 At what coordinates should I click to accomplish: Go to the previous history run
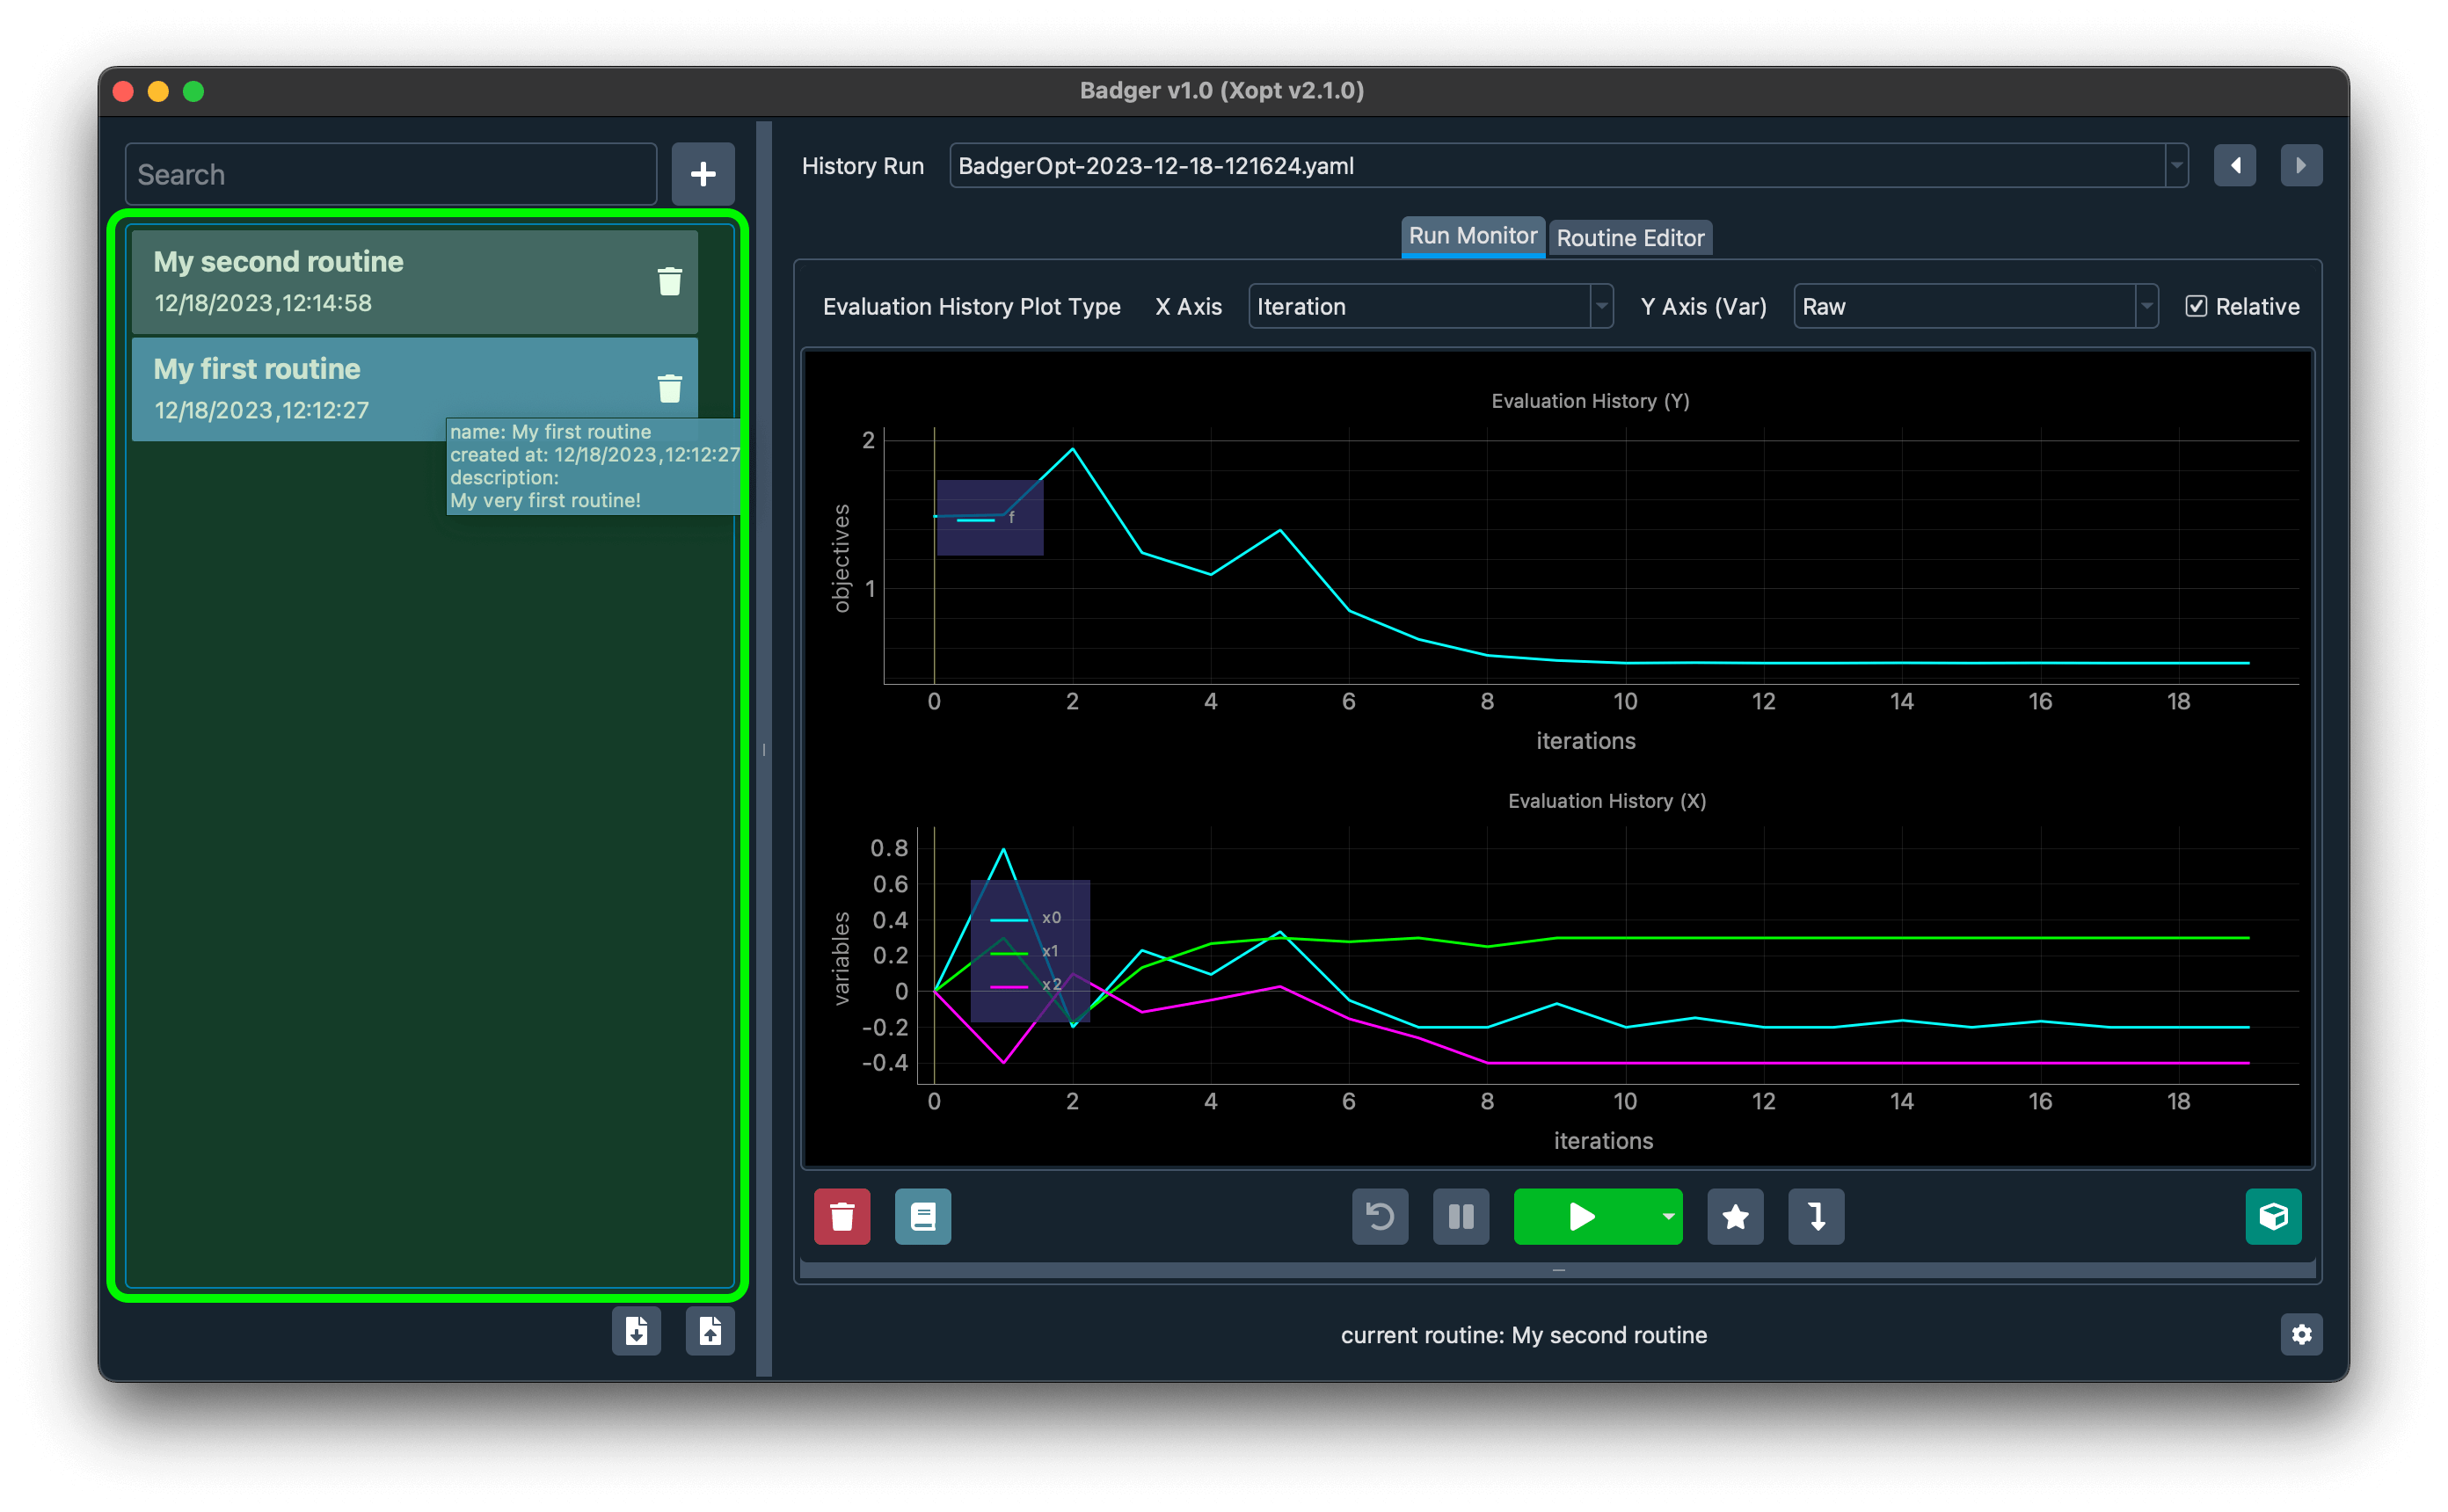coord(2235,166)
